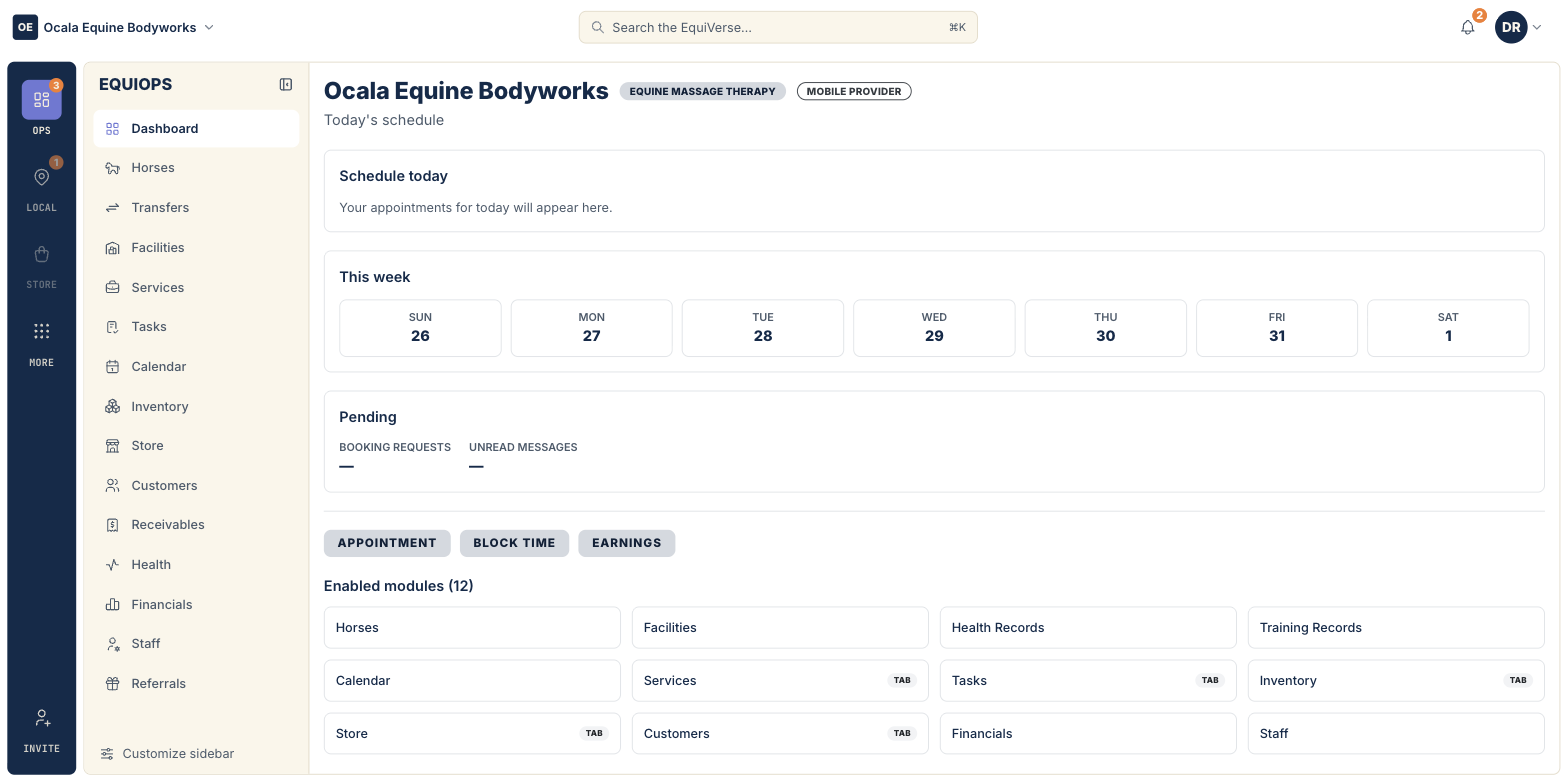Click the Financials bar chart icon
Screen dimensions: 1568x782
(x=113, y=605)
